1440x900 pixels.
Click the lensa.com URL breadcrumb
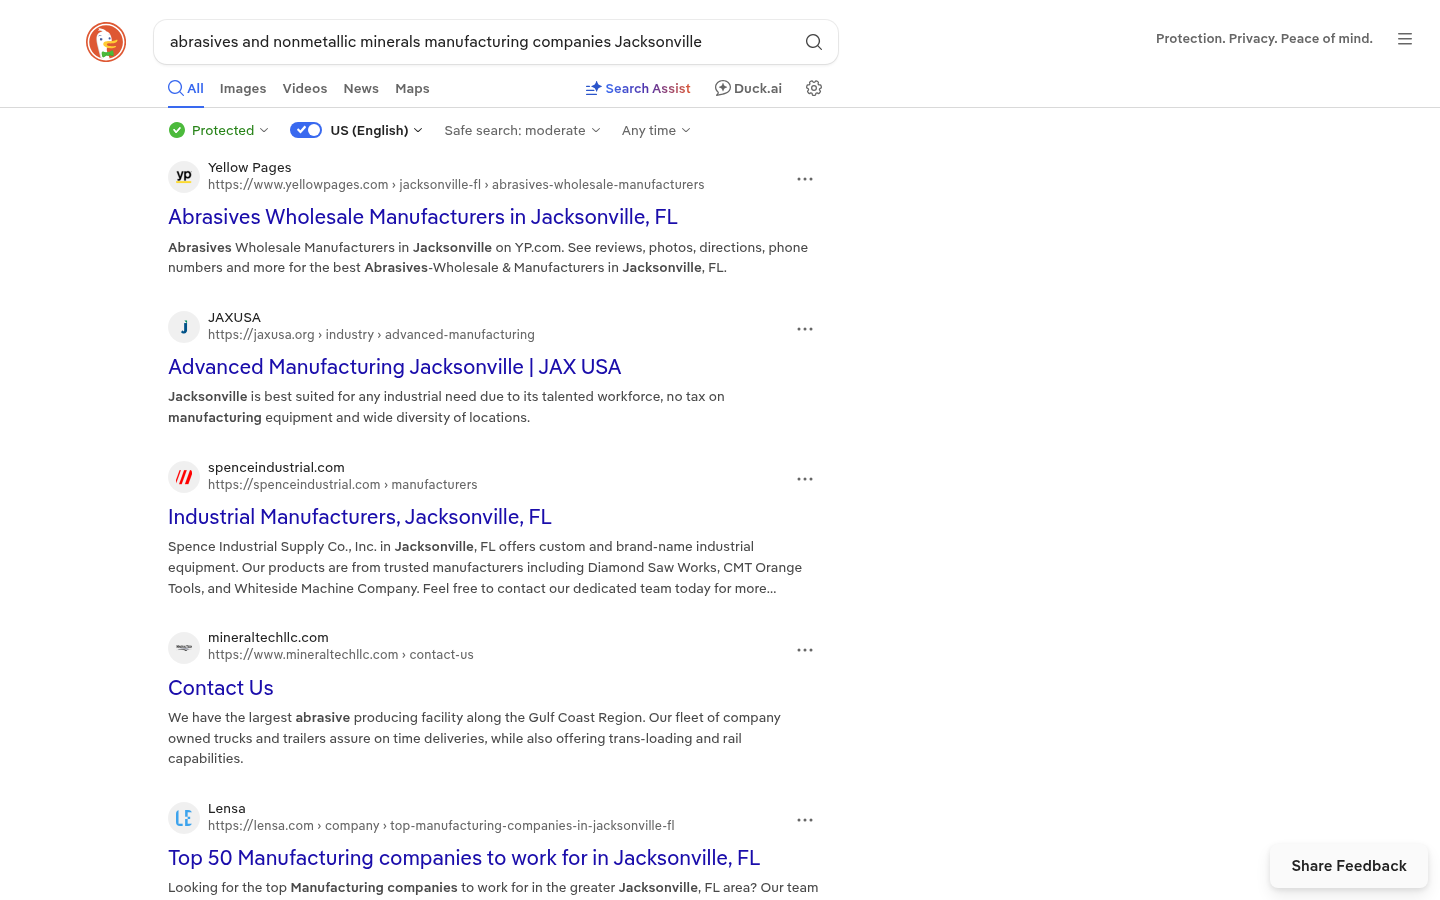(441, 826)
